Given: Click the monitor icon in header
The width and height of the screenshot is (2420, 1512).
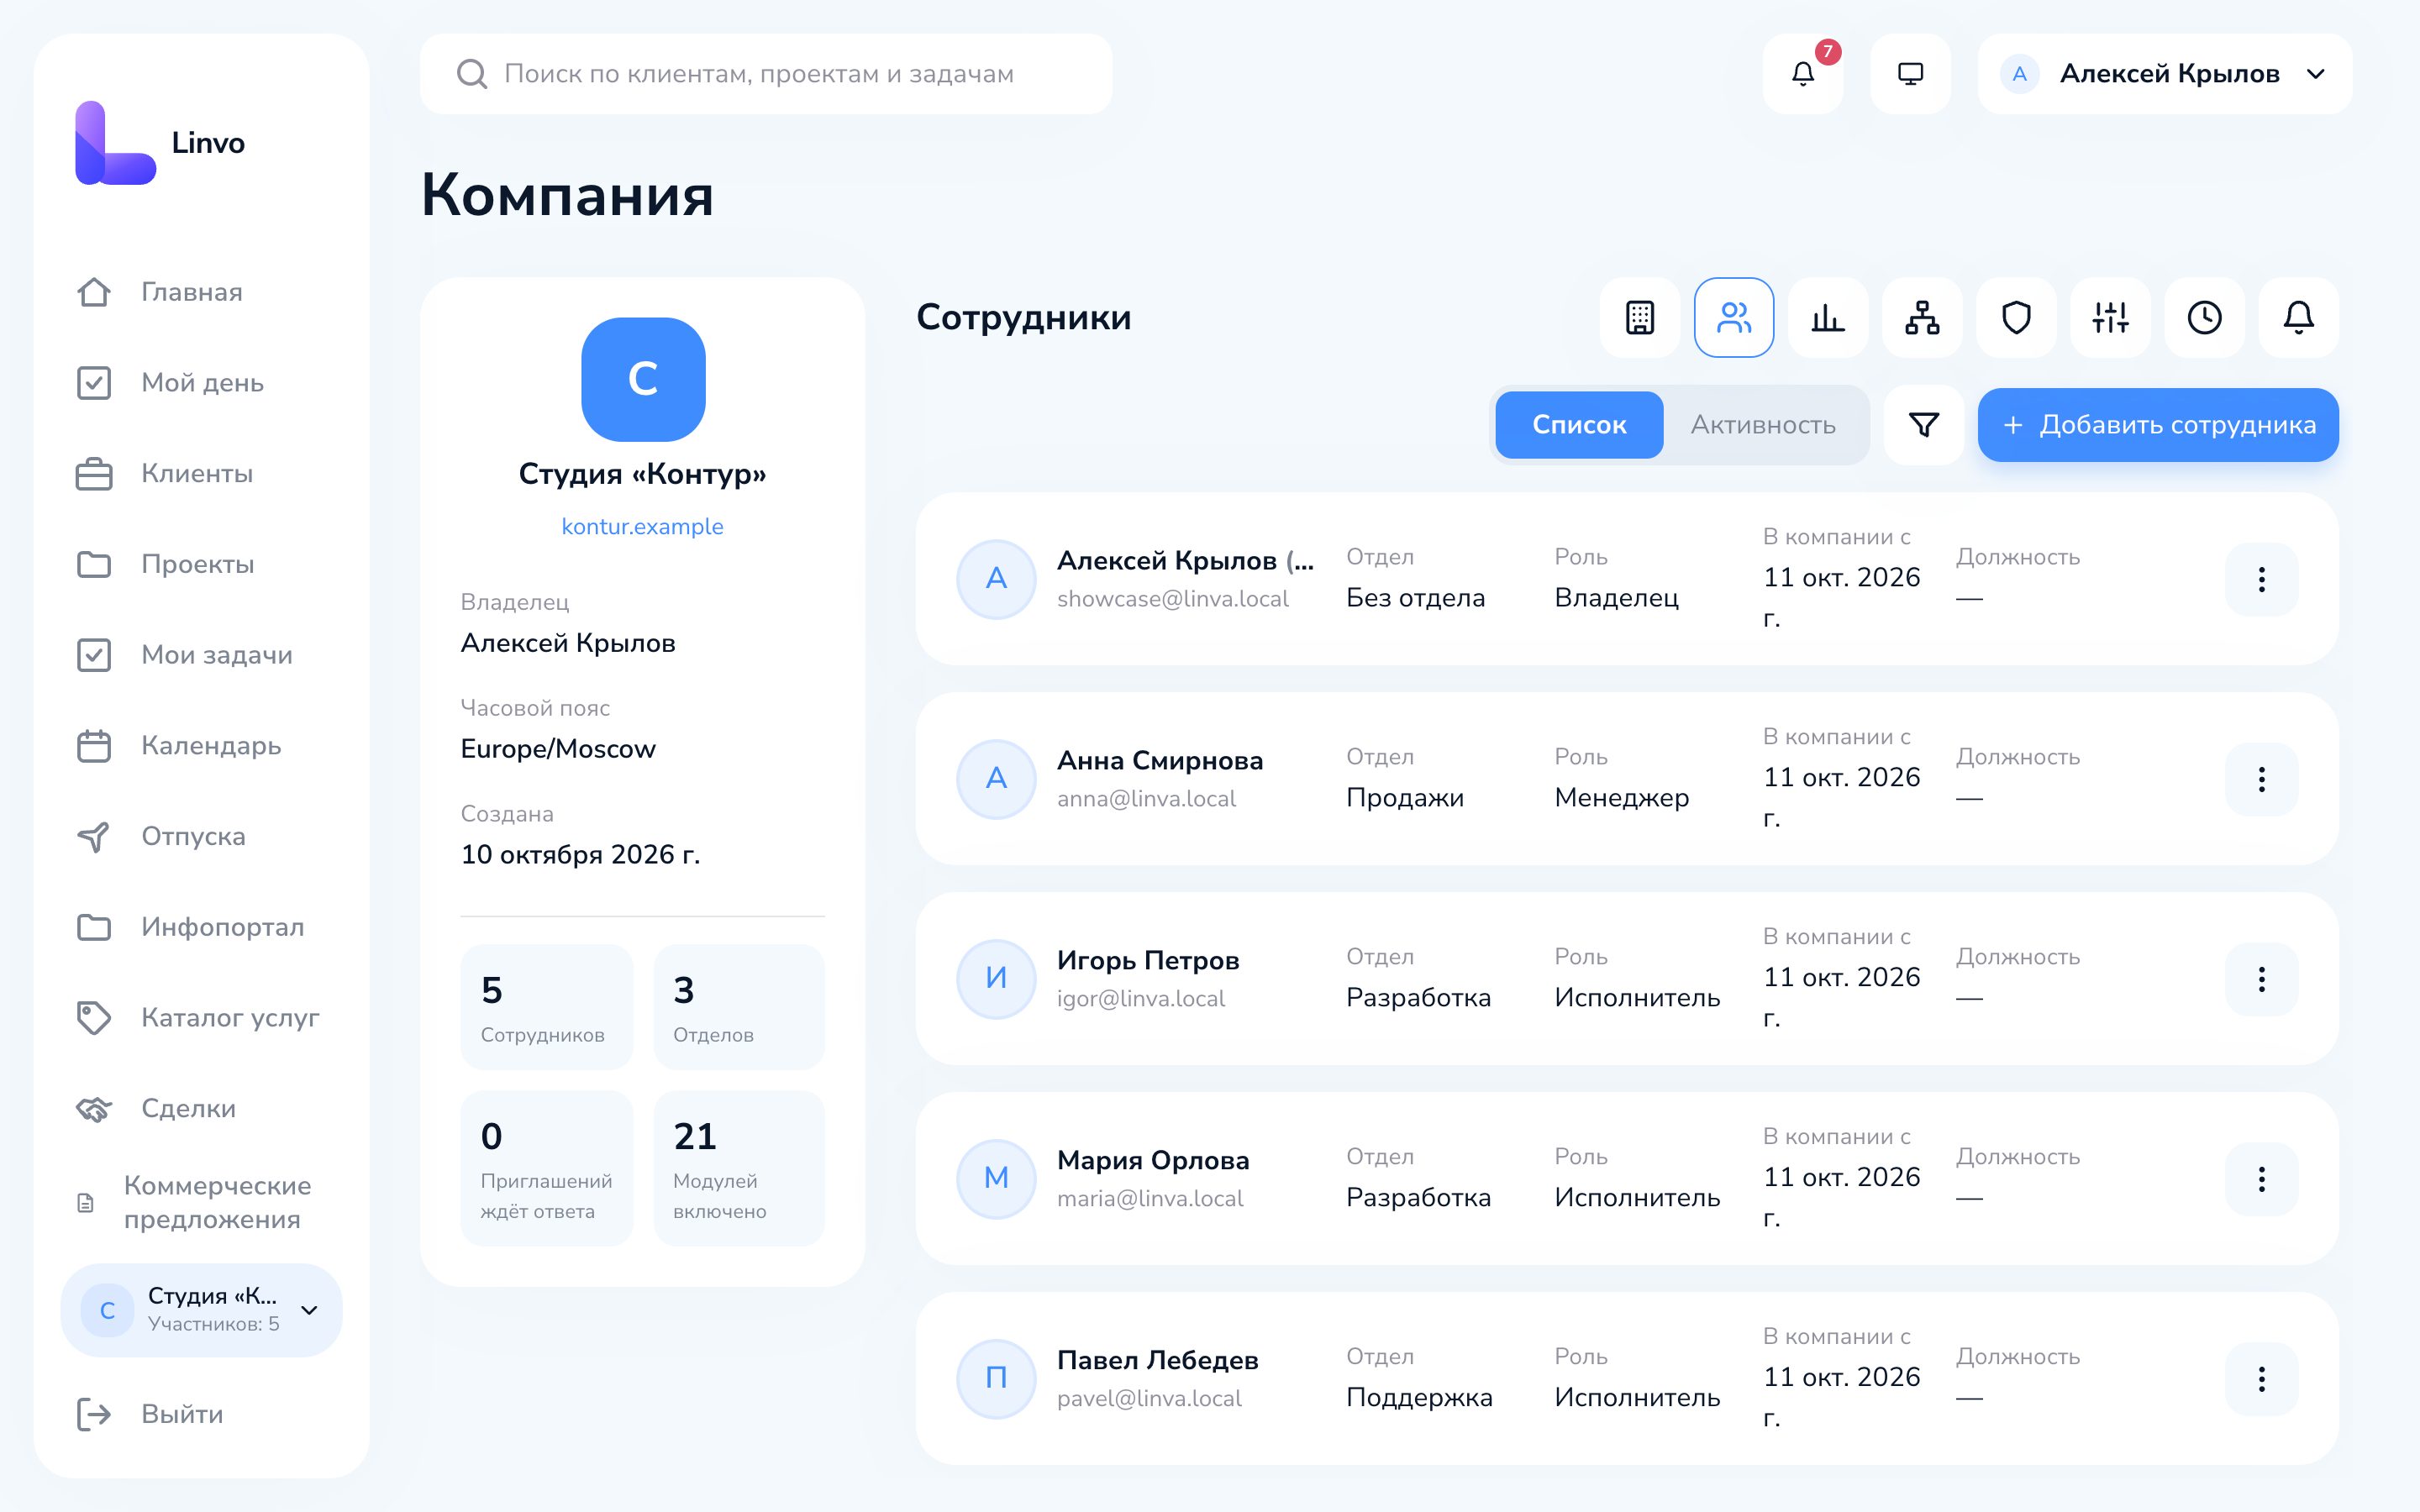Looking at the screenshot, I should [x=1910, y=74].
